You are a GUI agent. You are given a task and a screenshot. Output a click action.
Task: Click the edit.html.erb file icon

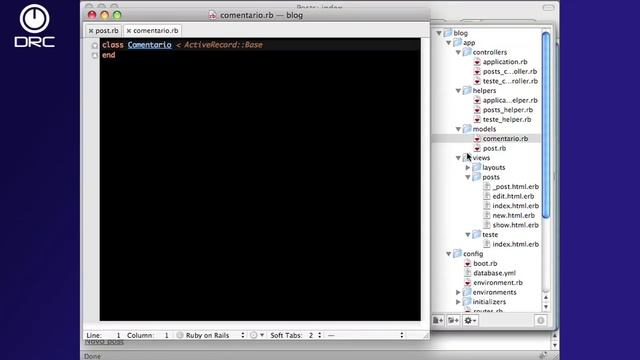[487, 196]
